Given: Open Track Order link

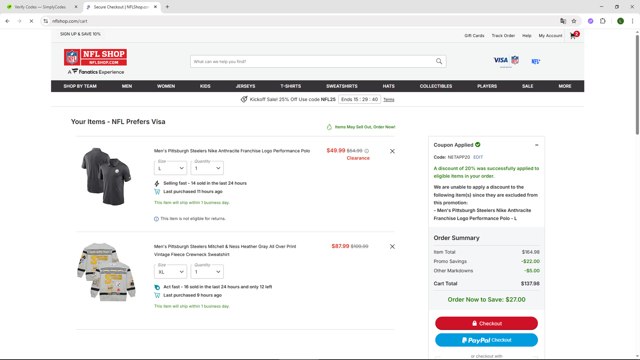Looking at the screenshot, I should pyautogui.click(x=503, y=36).
